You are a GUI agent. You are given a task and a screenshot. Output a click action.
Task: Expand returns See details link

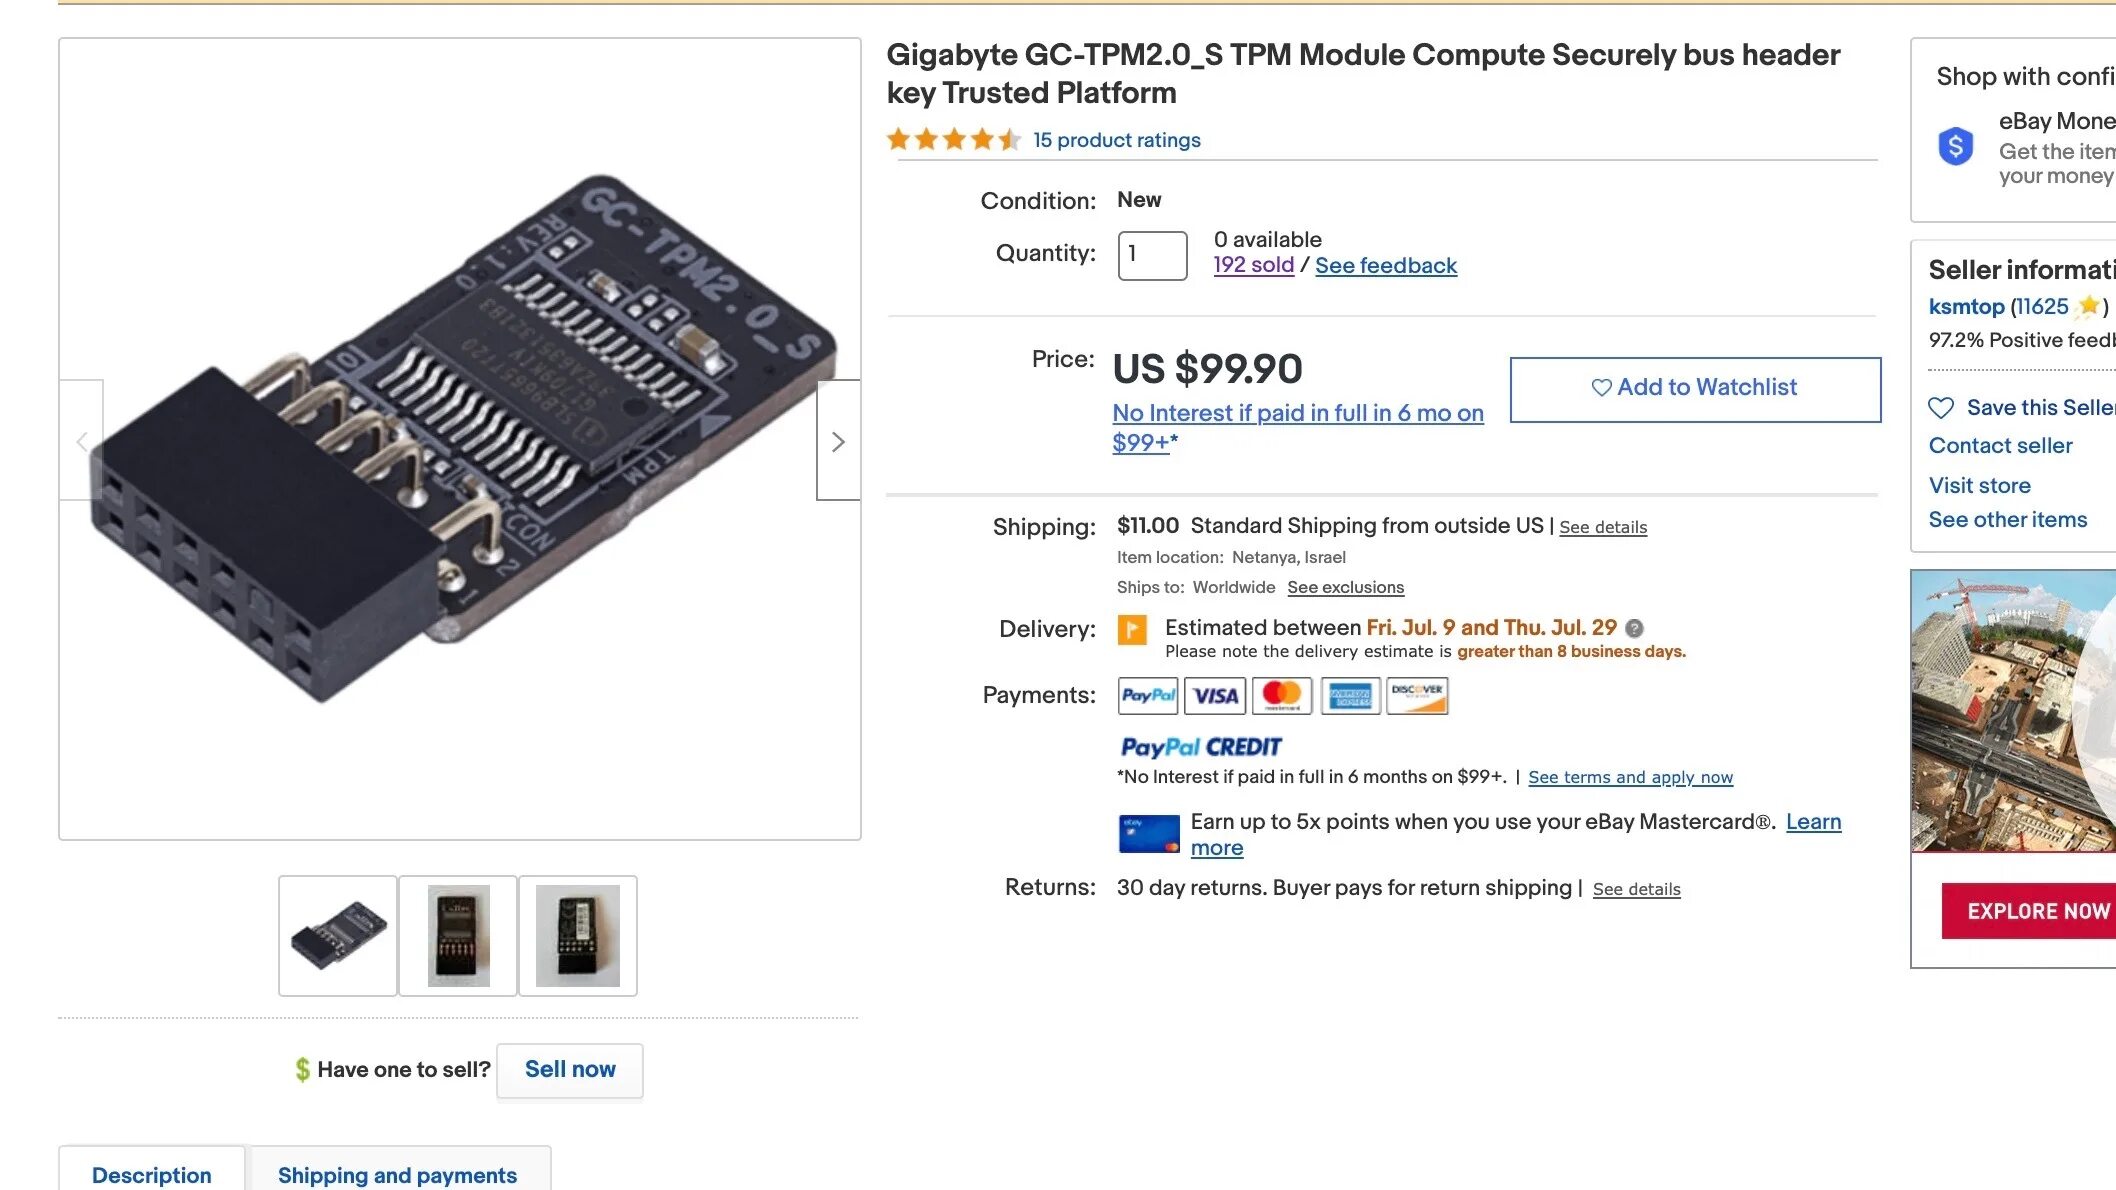1636,889
